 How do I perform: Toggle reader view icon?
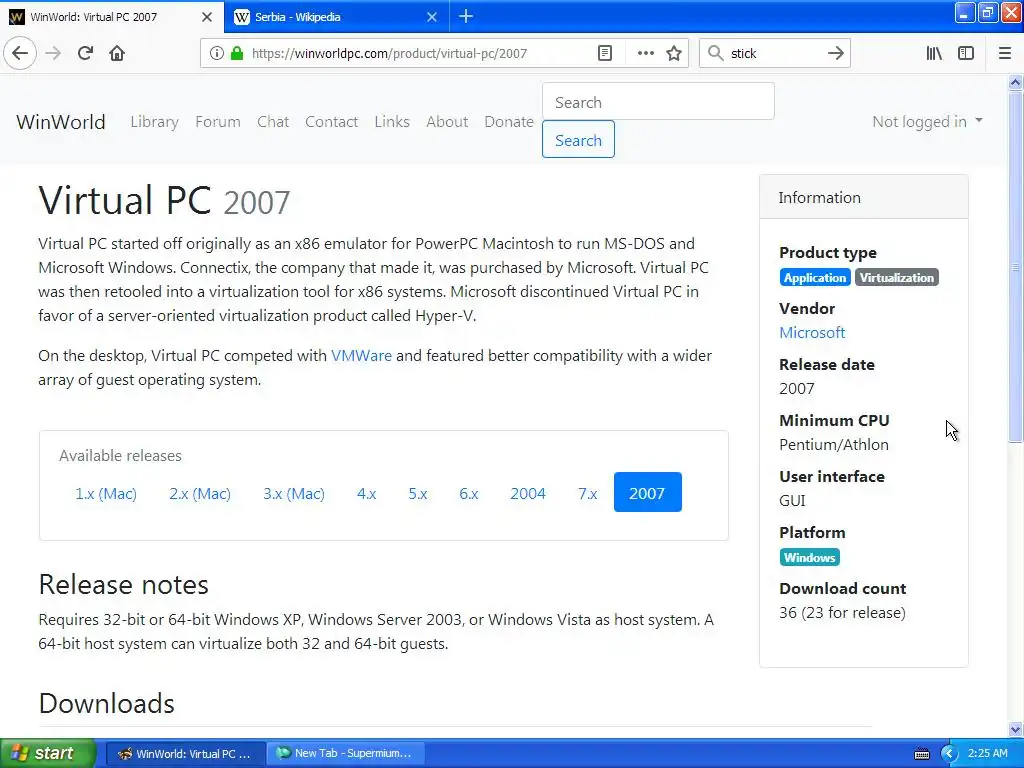point(605,54)
